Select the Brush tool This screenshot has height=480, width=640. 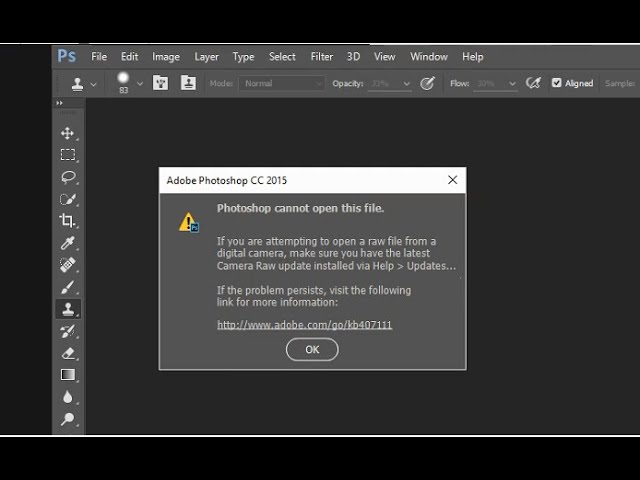click(x=67, y=287)
